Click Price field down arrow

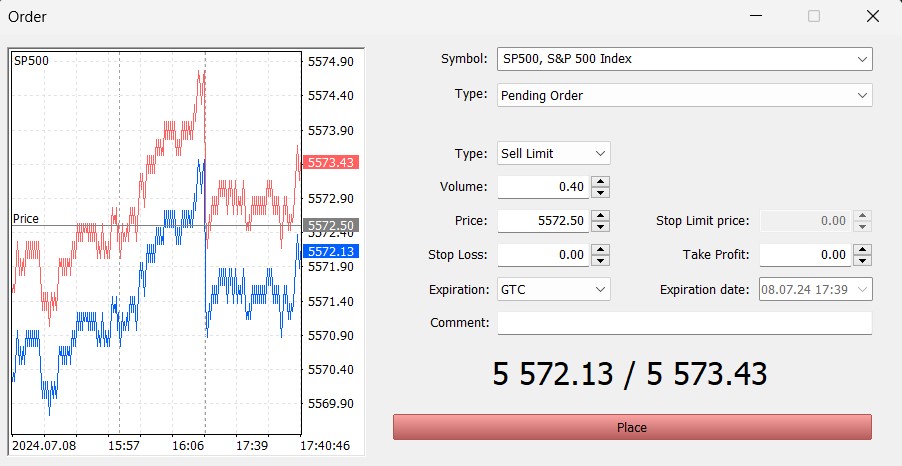(600, 226)
